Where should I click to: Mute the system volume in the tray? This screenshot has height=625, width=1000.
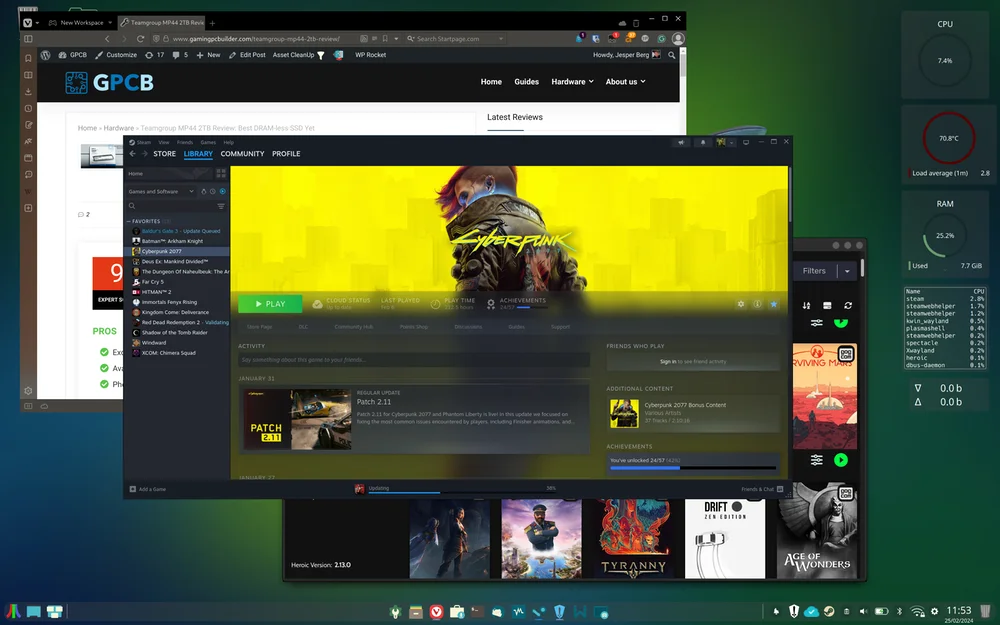862,611
